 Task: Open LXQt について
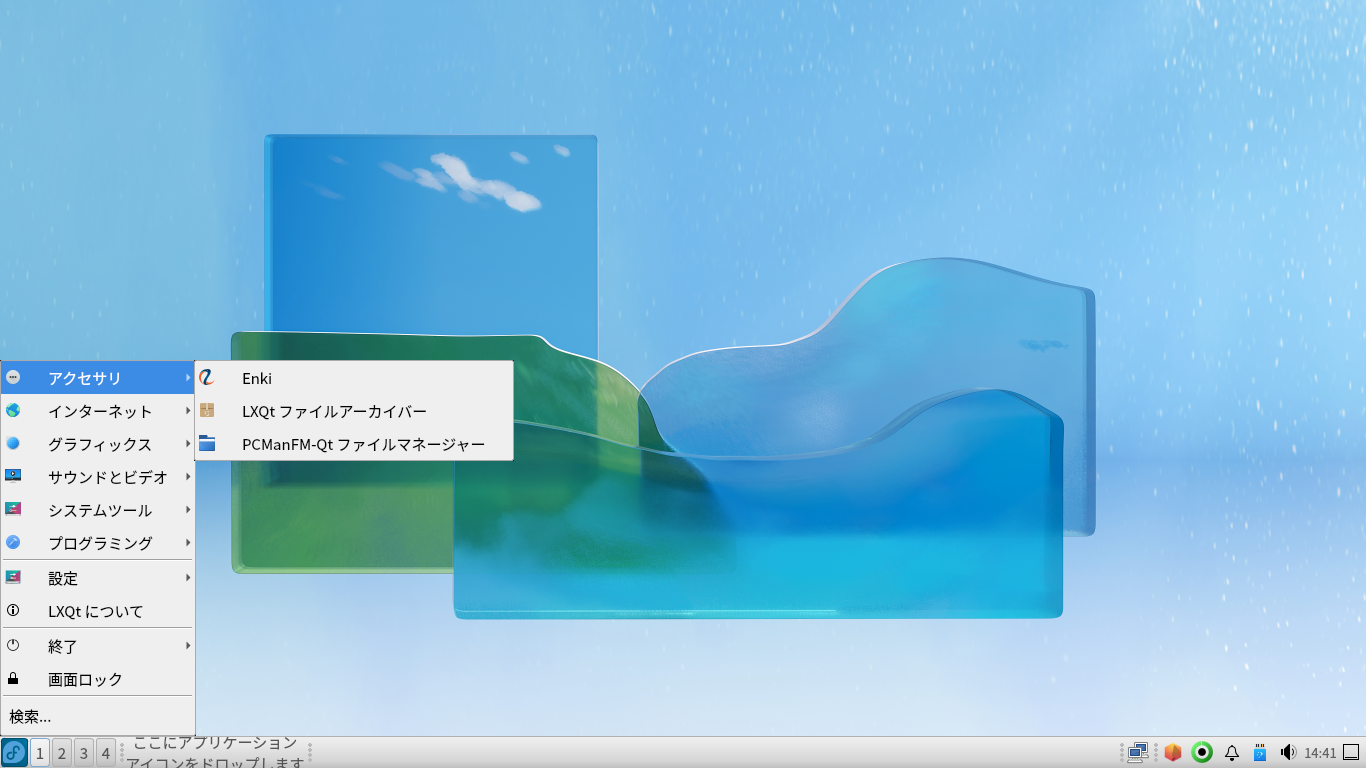[98, 611]
